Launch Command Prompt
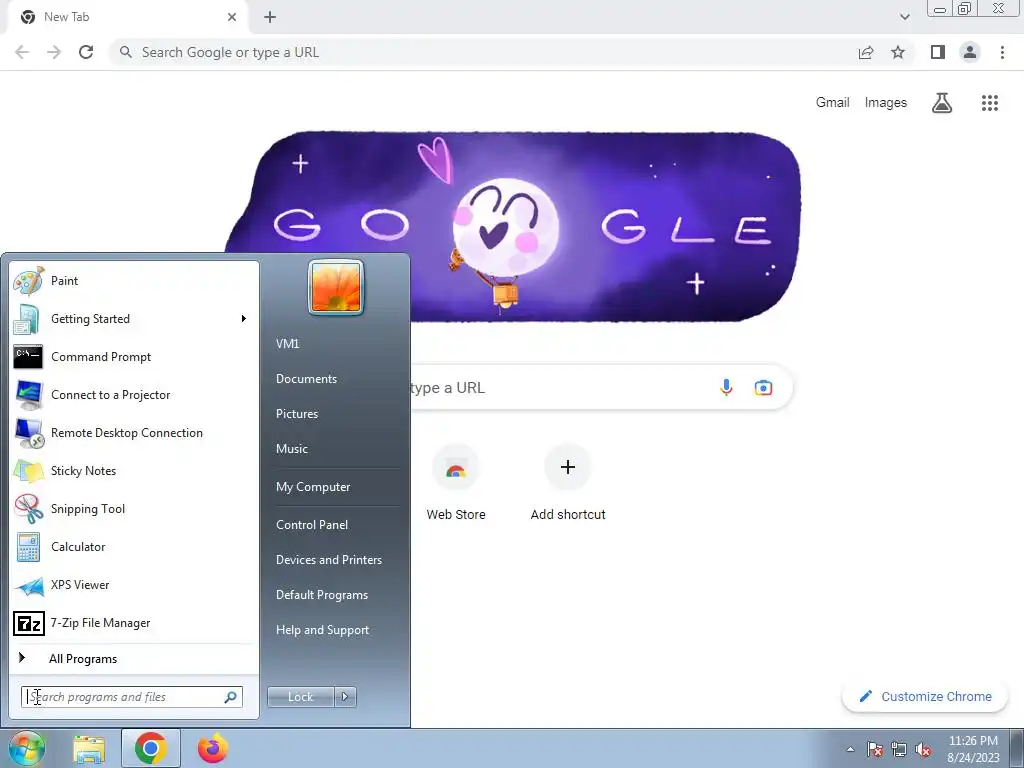The width and height of the screenshot is (1024, 768). pyautogui.click(x=134, y=357)
